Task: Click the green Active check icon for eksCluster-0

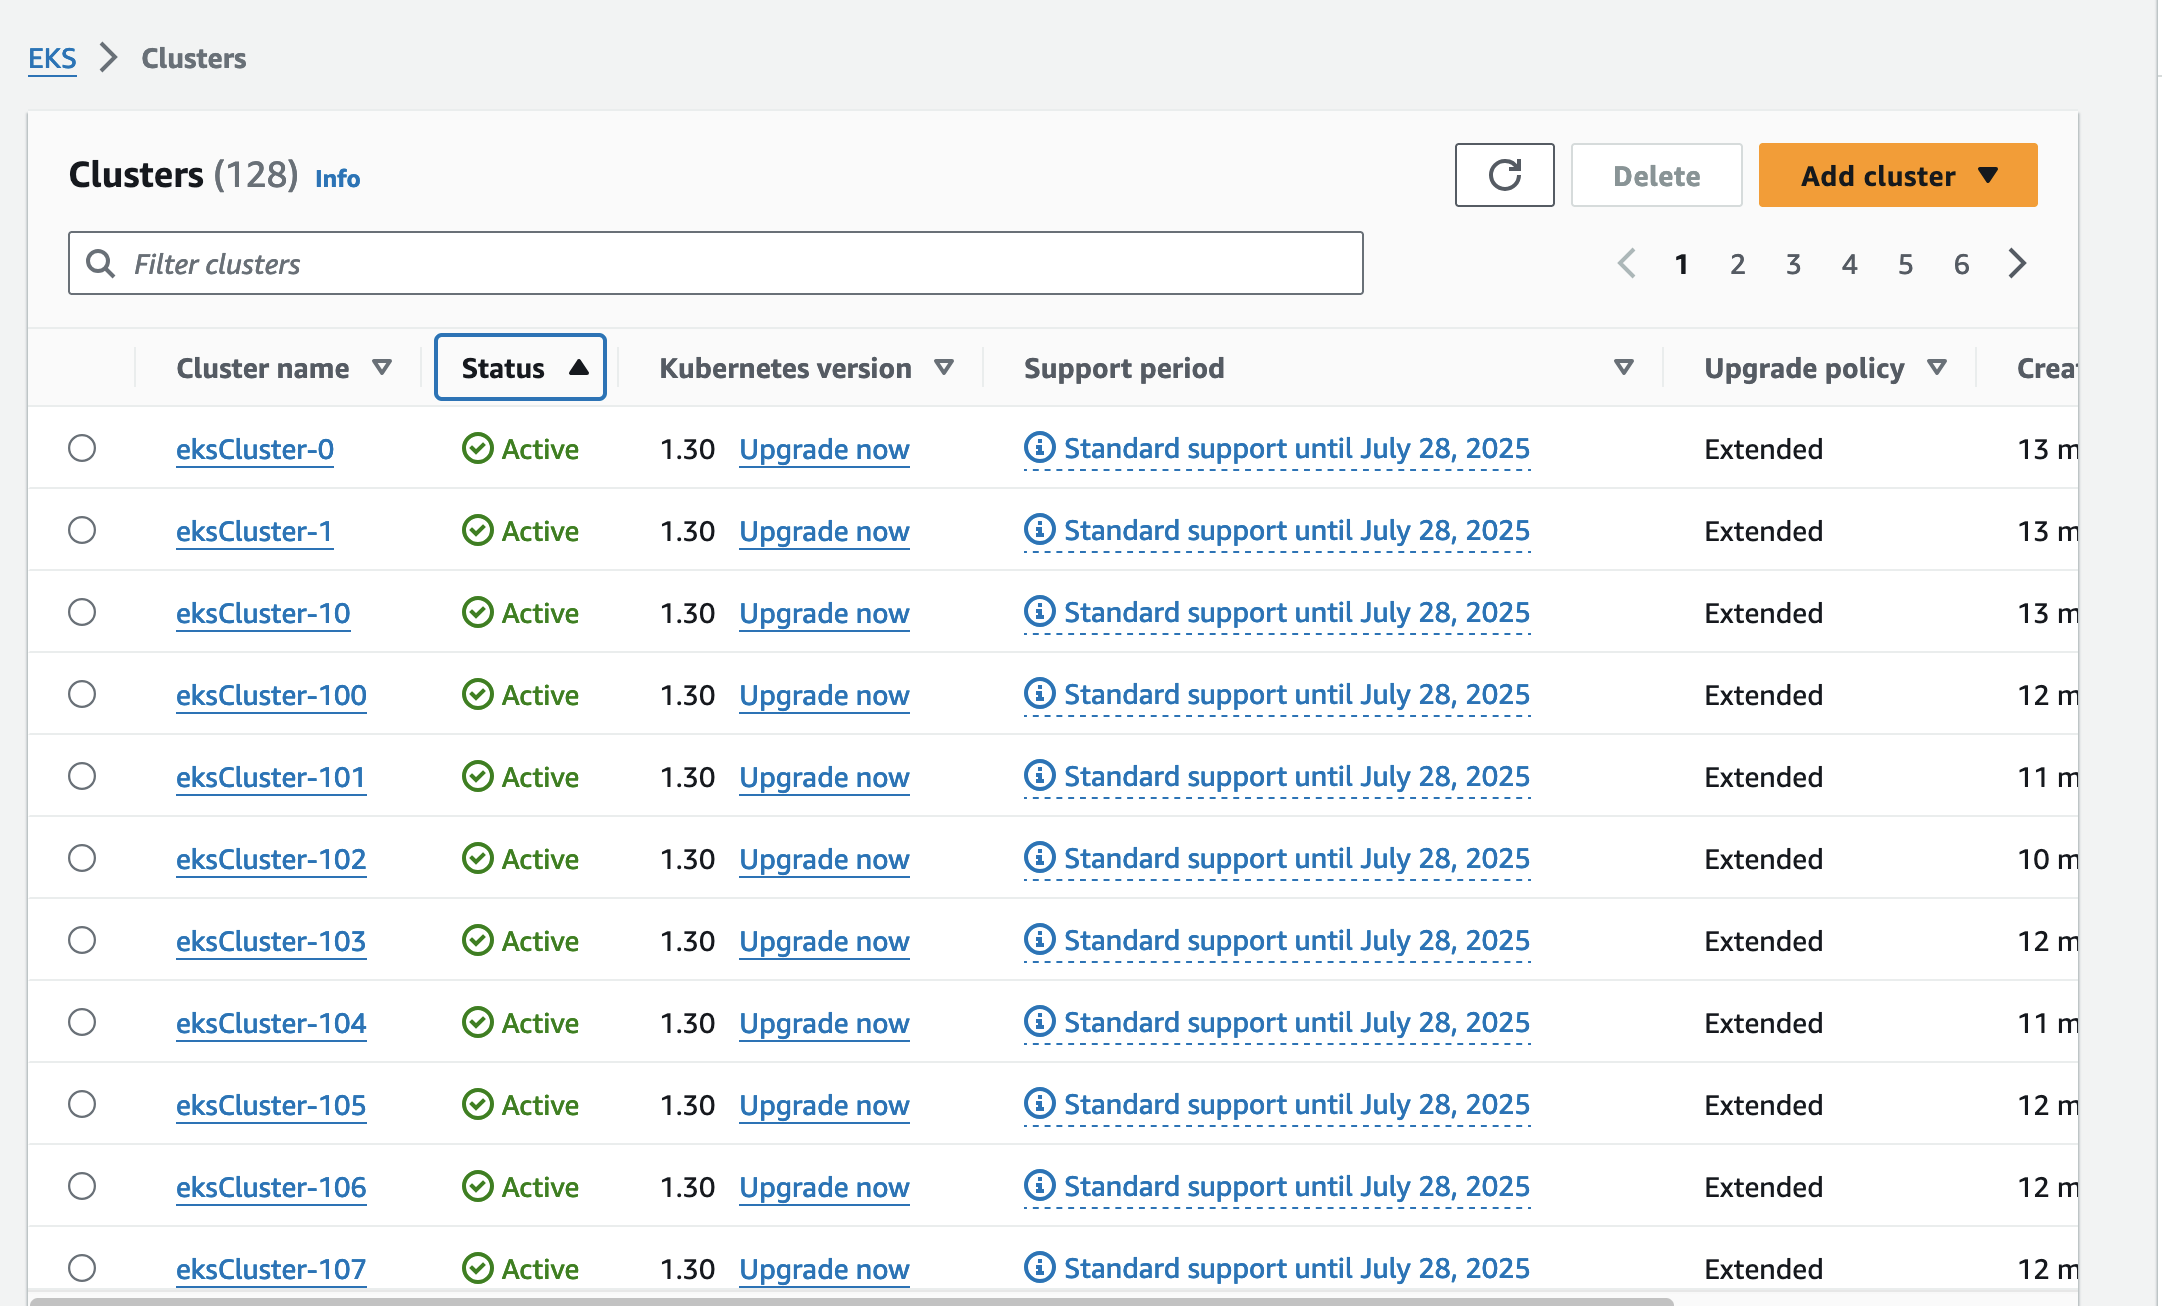Action: 477,448
